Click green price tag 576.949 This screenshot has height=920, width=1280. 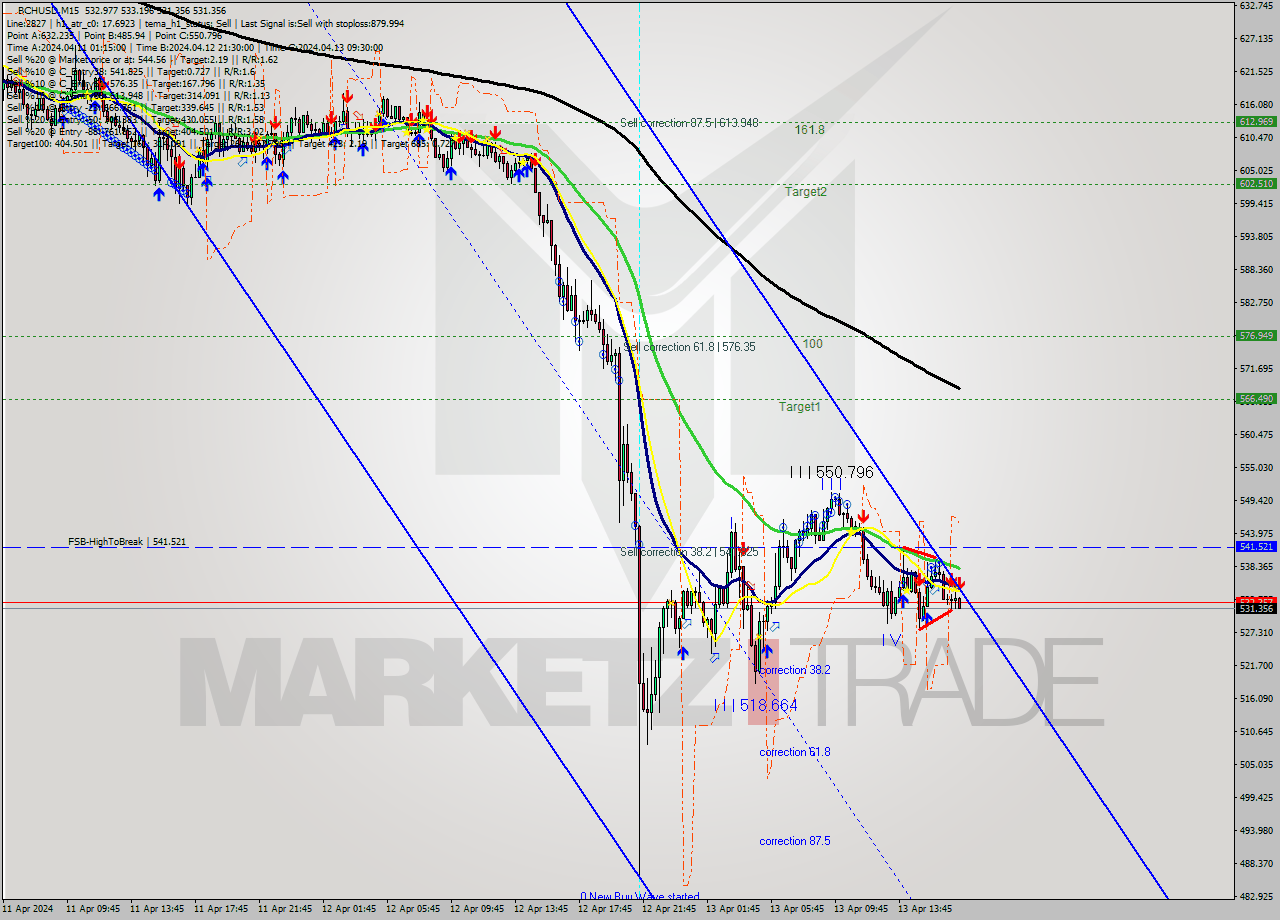tap(1256, 336)
